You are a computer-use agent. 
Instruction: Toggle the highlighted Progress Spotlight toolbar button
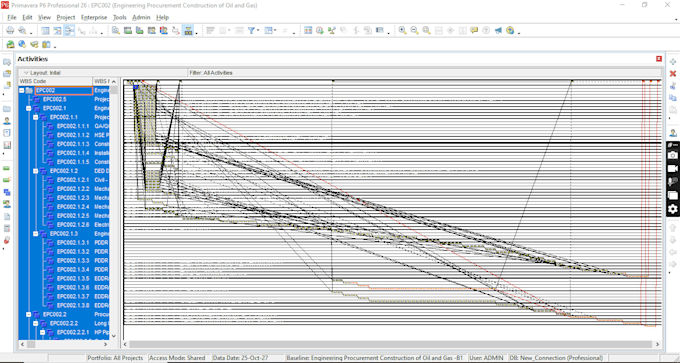click(188, 30)
